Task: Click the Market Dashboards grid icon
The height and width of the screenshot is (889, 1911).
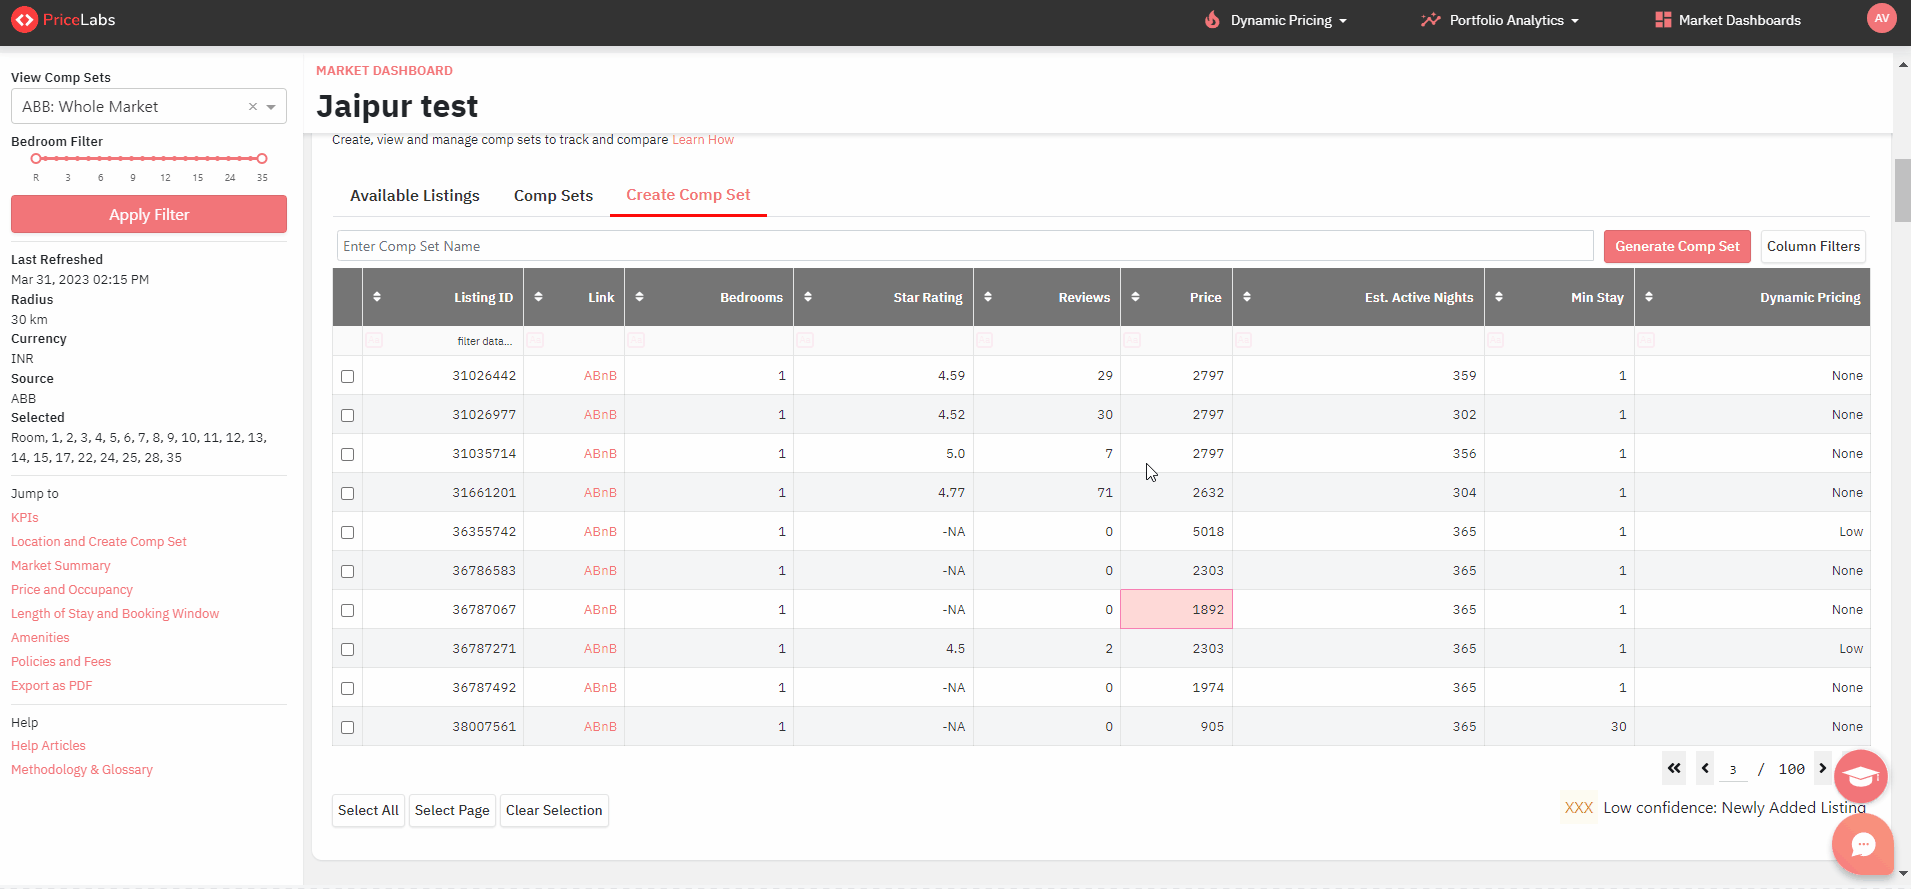Action: [x=1663, y=20]
